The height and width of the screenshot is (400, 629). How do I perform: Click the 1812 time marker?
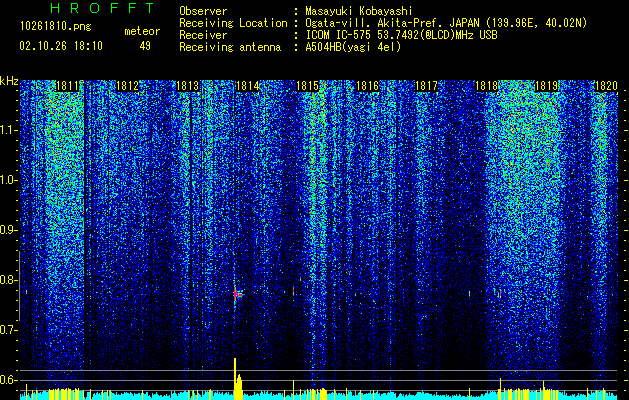[x=128, y=86]
